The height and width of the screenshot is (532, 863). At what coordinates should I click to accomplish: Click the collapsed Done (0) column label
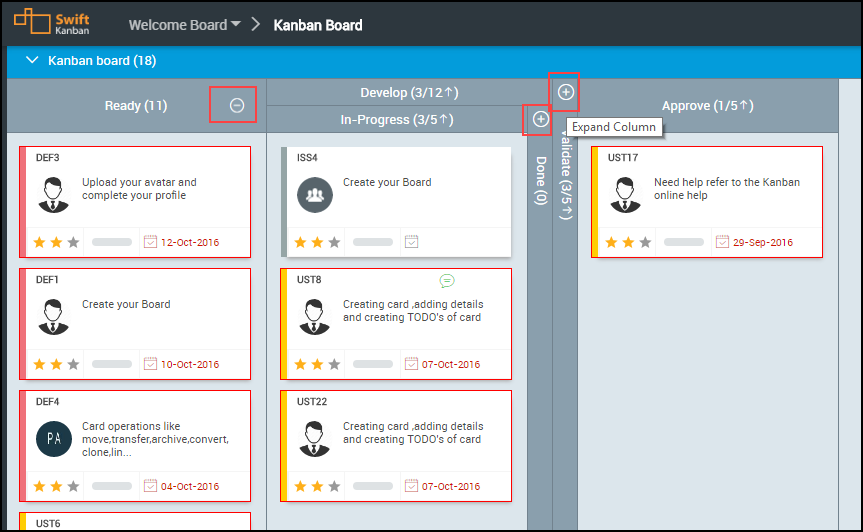coord(540,180)
